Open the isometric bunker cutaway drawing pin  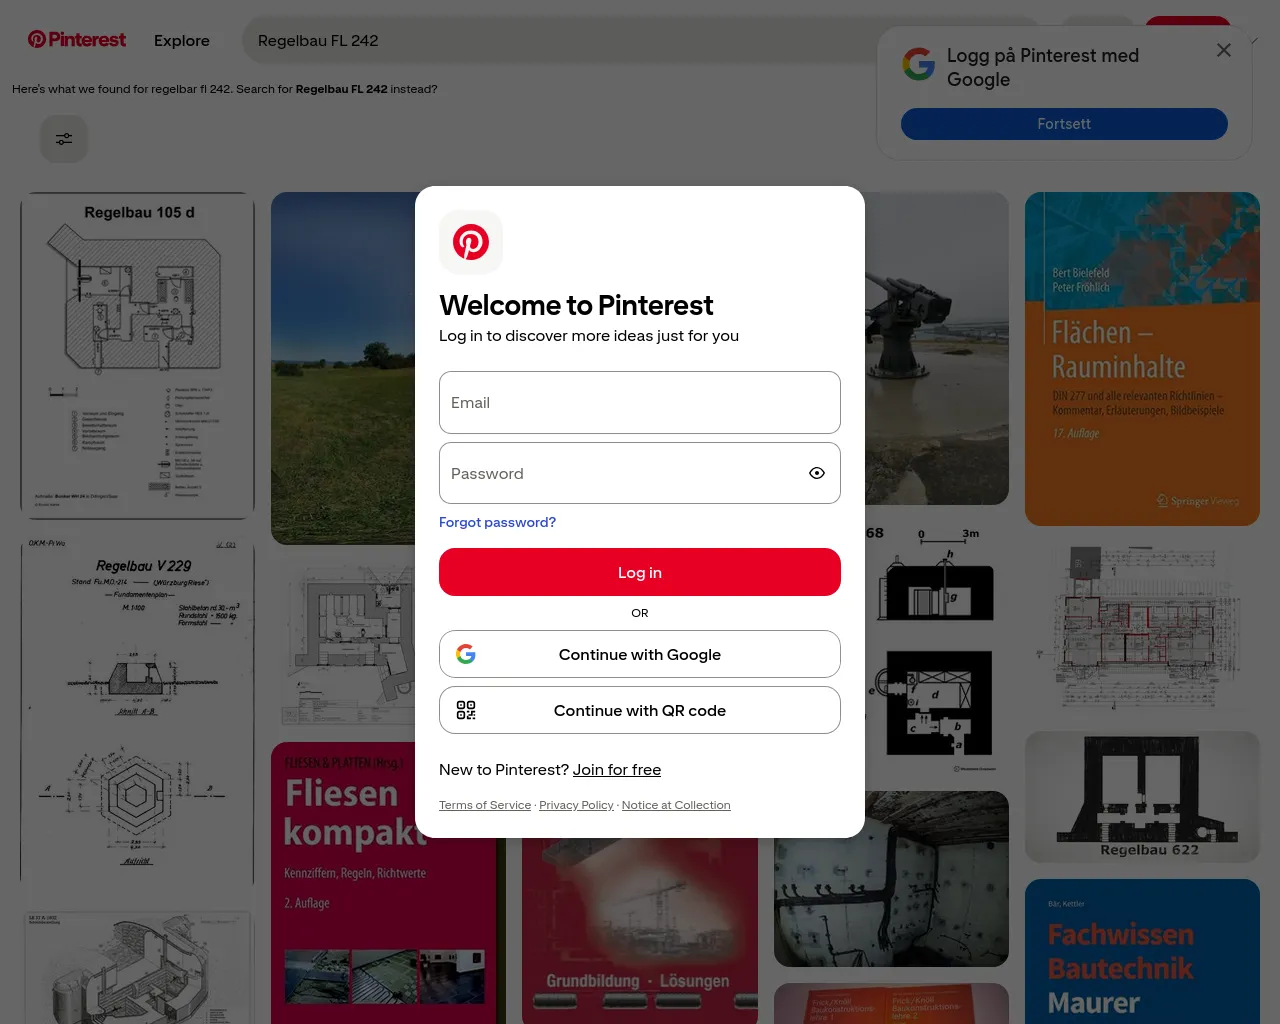point(138,964)
